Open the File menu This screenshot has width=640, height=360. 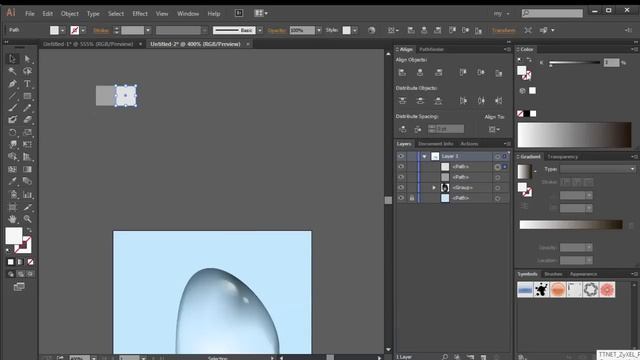click(x=30, y=13)
